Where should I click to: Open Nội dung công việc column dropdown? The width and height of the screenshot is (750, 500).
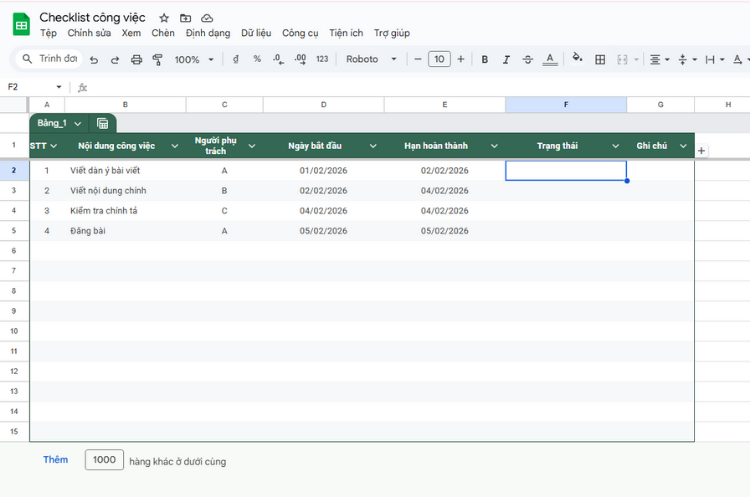[x=175, y=146]
